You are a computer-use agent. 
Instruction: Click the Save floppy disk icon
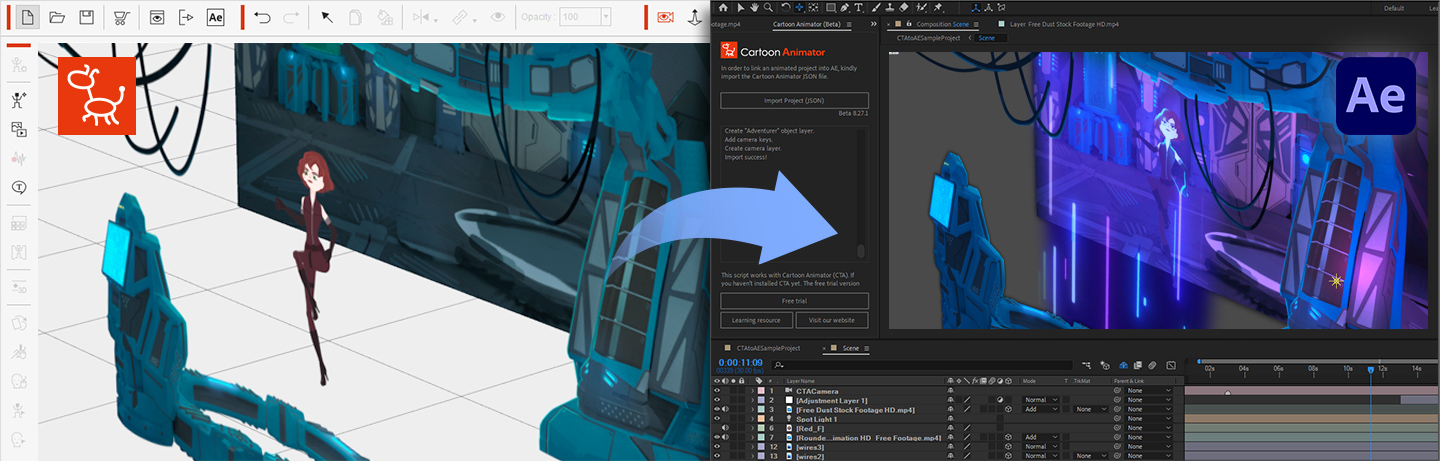[x=87, y=17]
